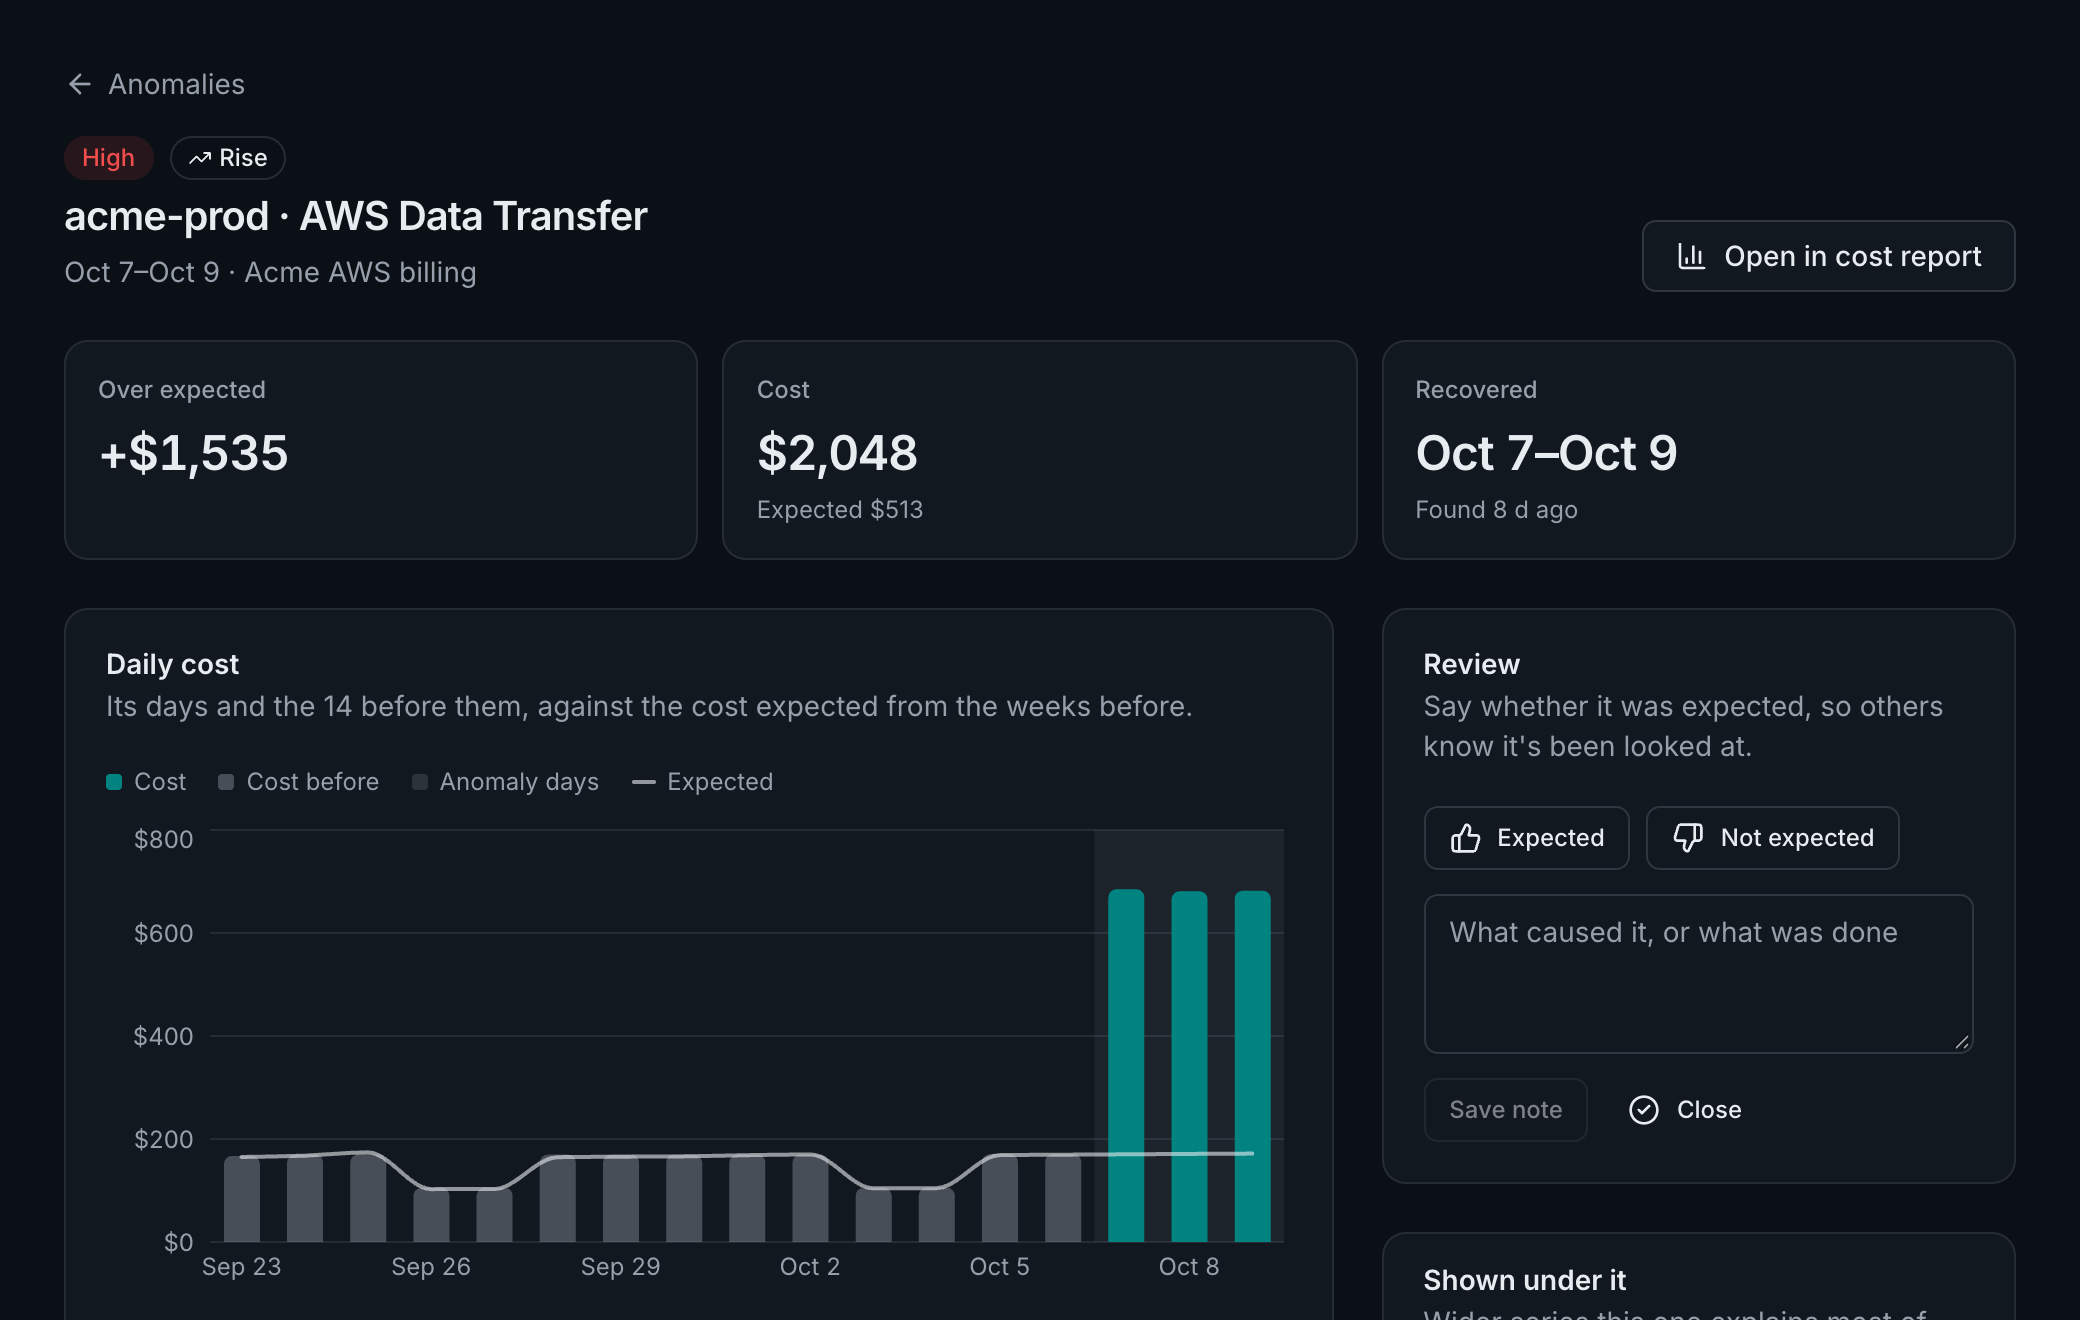
Task: Click the Expected line legend entry
Action: point(702,782)
